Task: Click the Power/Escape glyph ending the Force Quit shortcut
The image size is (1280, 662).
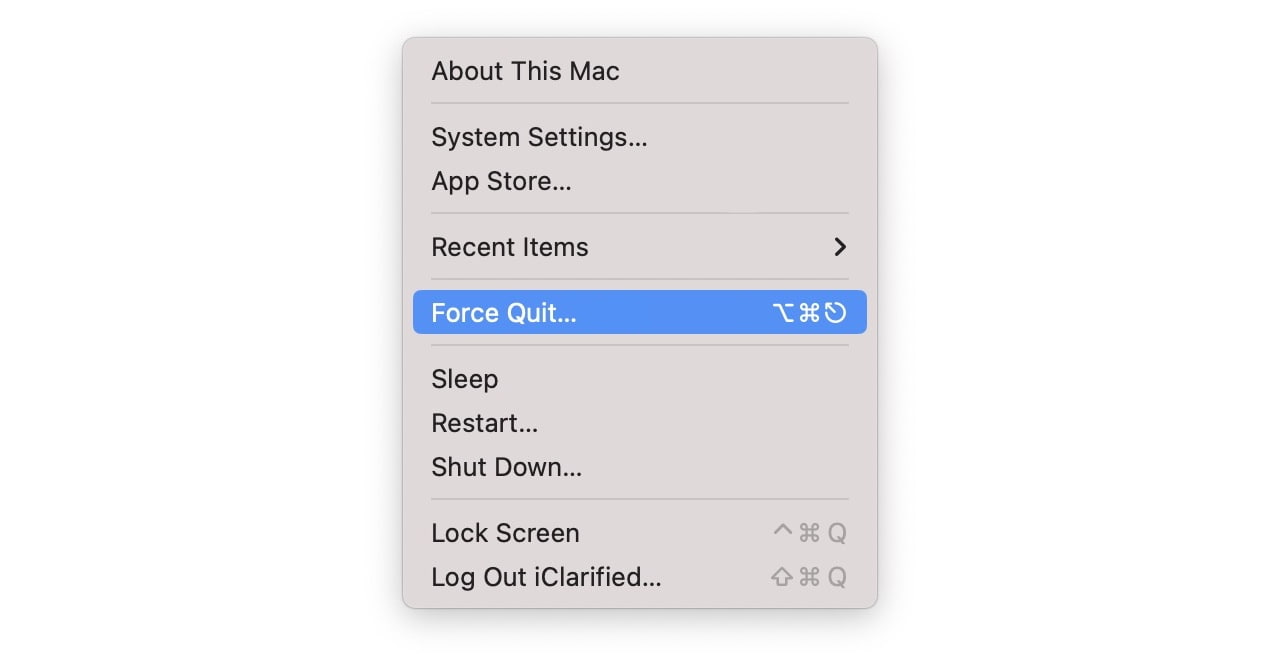Action: 838,312
